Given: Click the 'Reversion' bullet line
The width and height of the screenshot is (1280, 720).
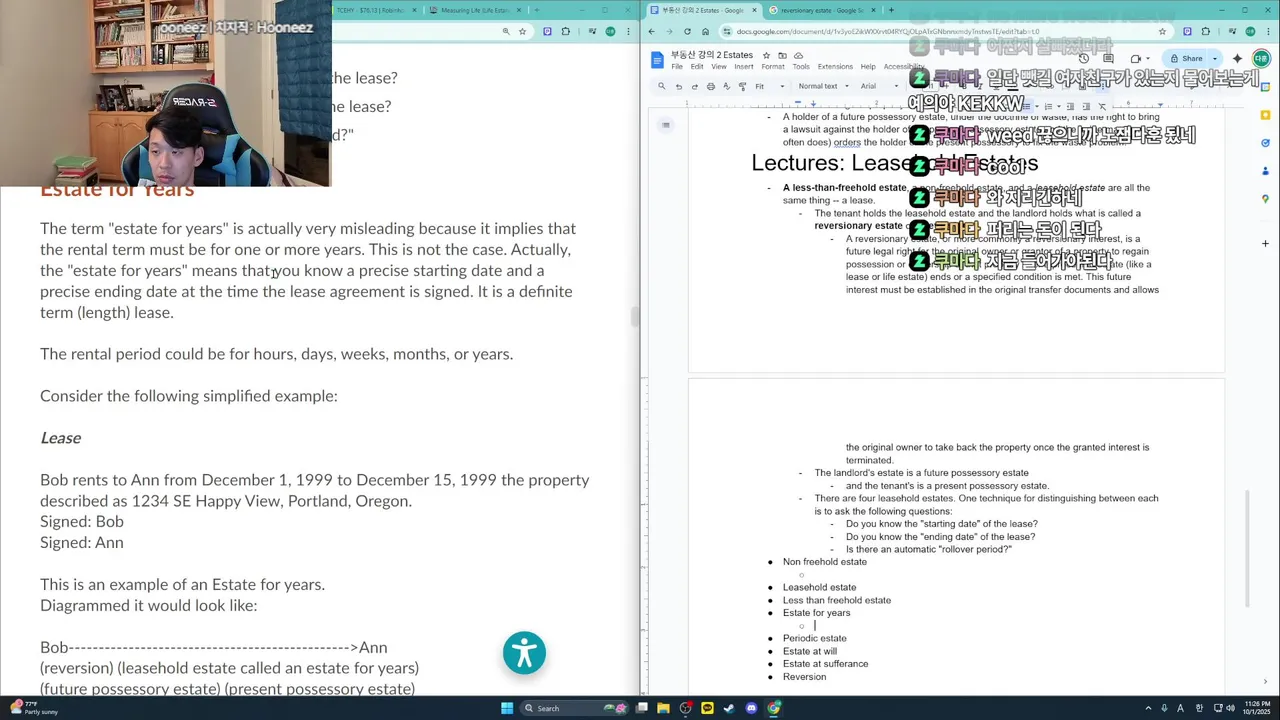Looking at the screenshot, I should [804, 677].
